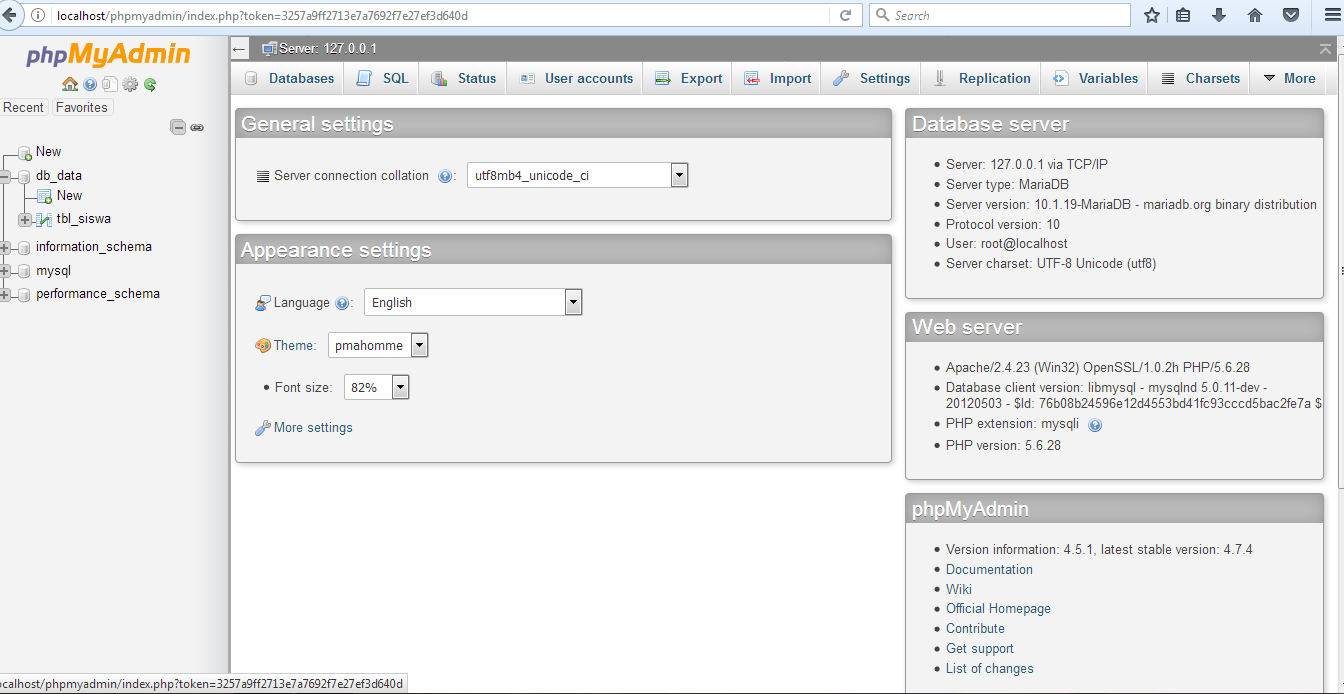The image size is (1344, 694).
Task: Switch to the Databases tab
Action: tap(288, 78)
